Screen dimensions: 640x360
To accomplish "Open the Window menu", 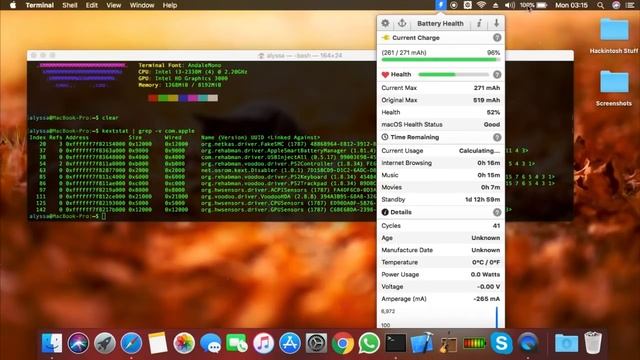I will pyautogui.click(x=142, y=5).
